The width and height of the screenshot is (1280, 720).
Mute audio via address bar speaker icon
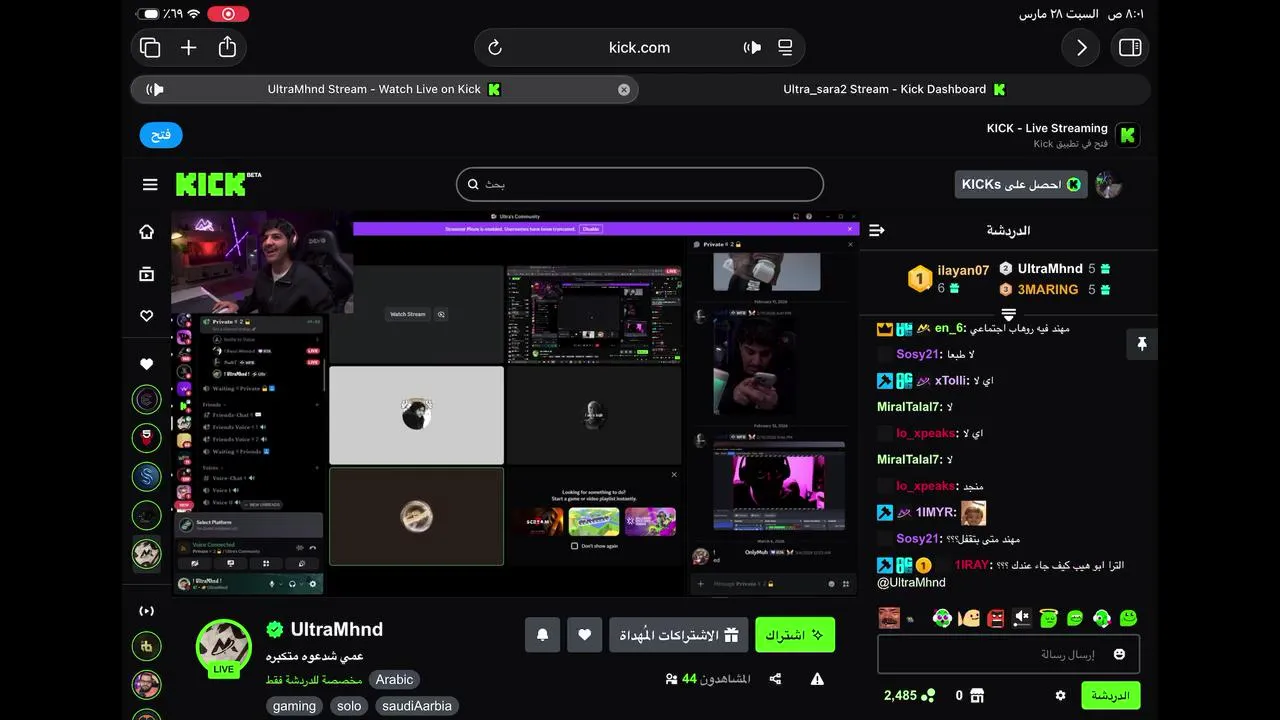pos(752,47)
